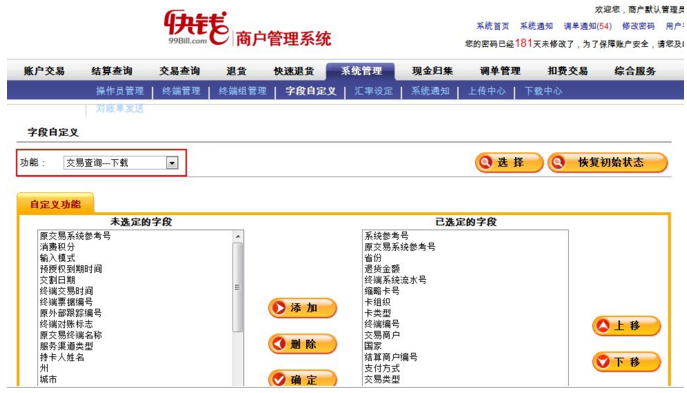The image size is (687, 393).
Task: Click the 系统首页 link
Action: [492, 26]
